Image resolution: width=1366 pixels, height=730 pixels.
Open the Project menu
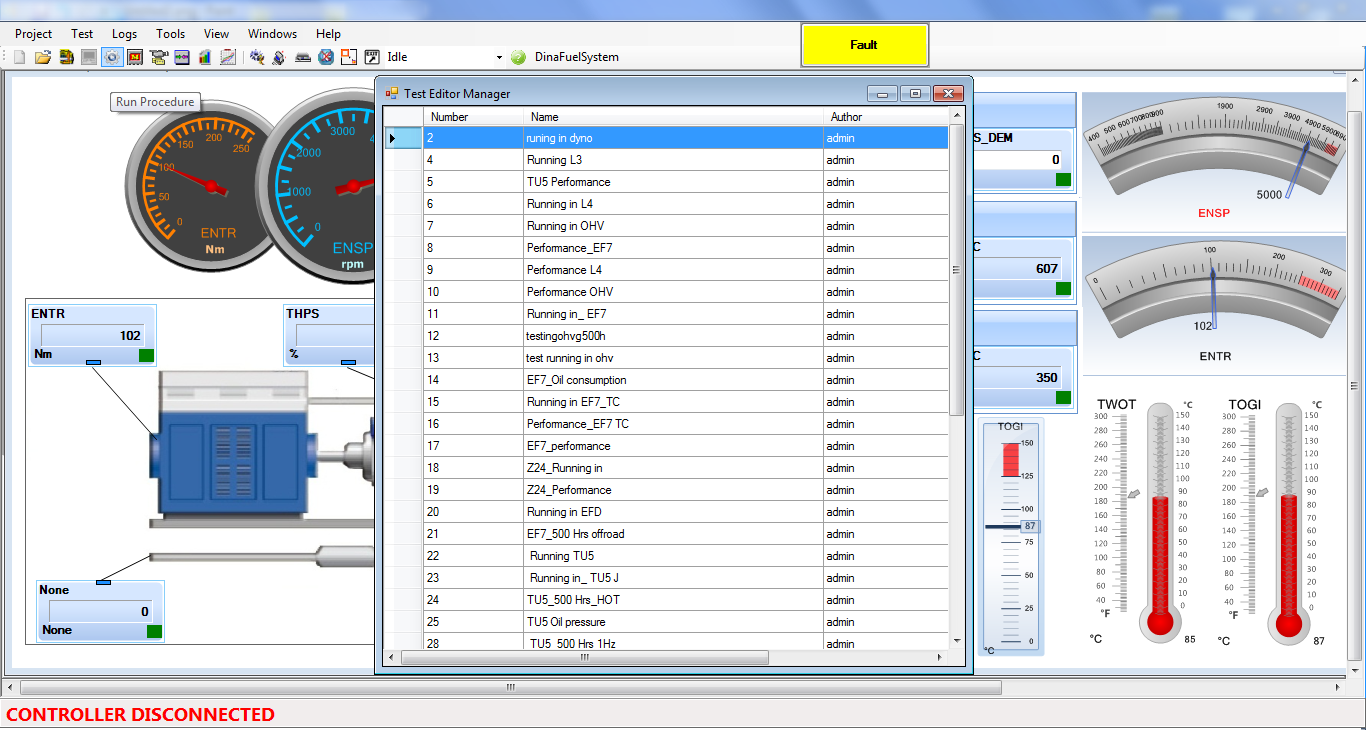(34, 34)
